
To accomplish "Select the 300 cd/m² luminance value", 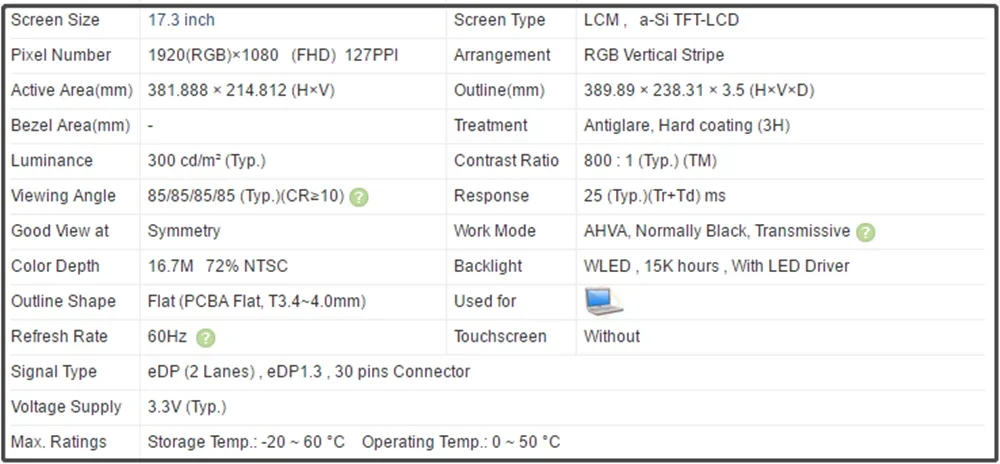I will (206, 161).
